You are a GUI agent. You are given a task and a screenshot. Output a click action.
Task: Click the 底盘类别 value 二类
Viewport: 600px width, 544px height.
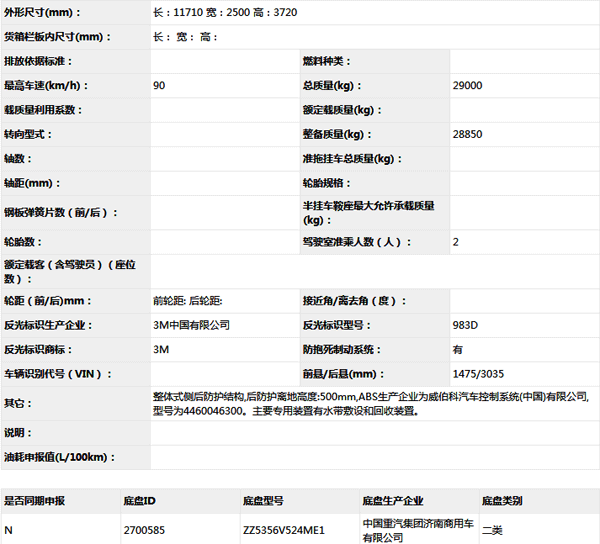(x=492, y=530)
